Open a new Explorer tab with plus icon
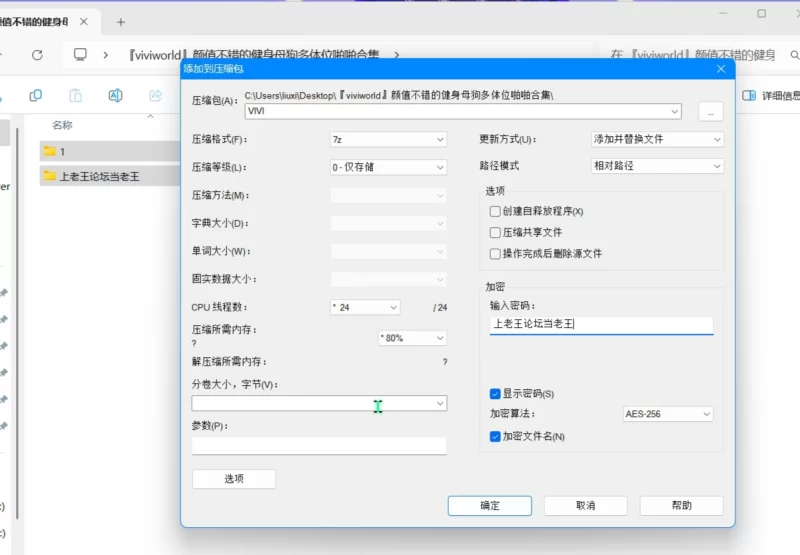 (x=121, y=22)
